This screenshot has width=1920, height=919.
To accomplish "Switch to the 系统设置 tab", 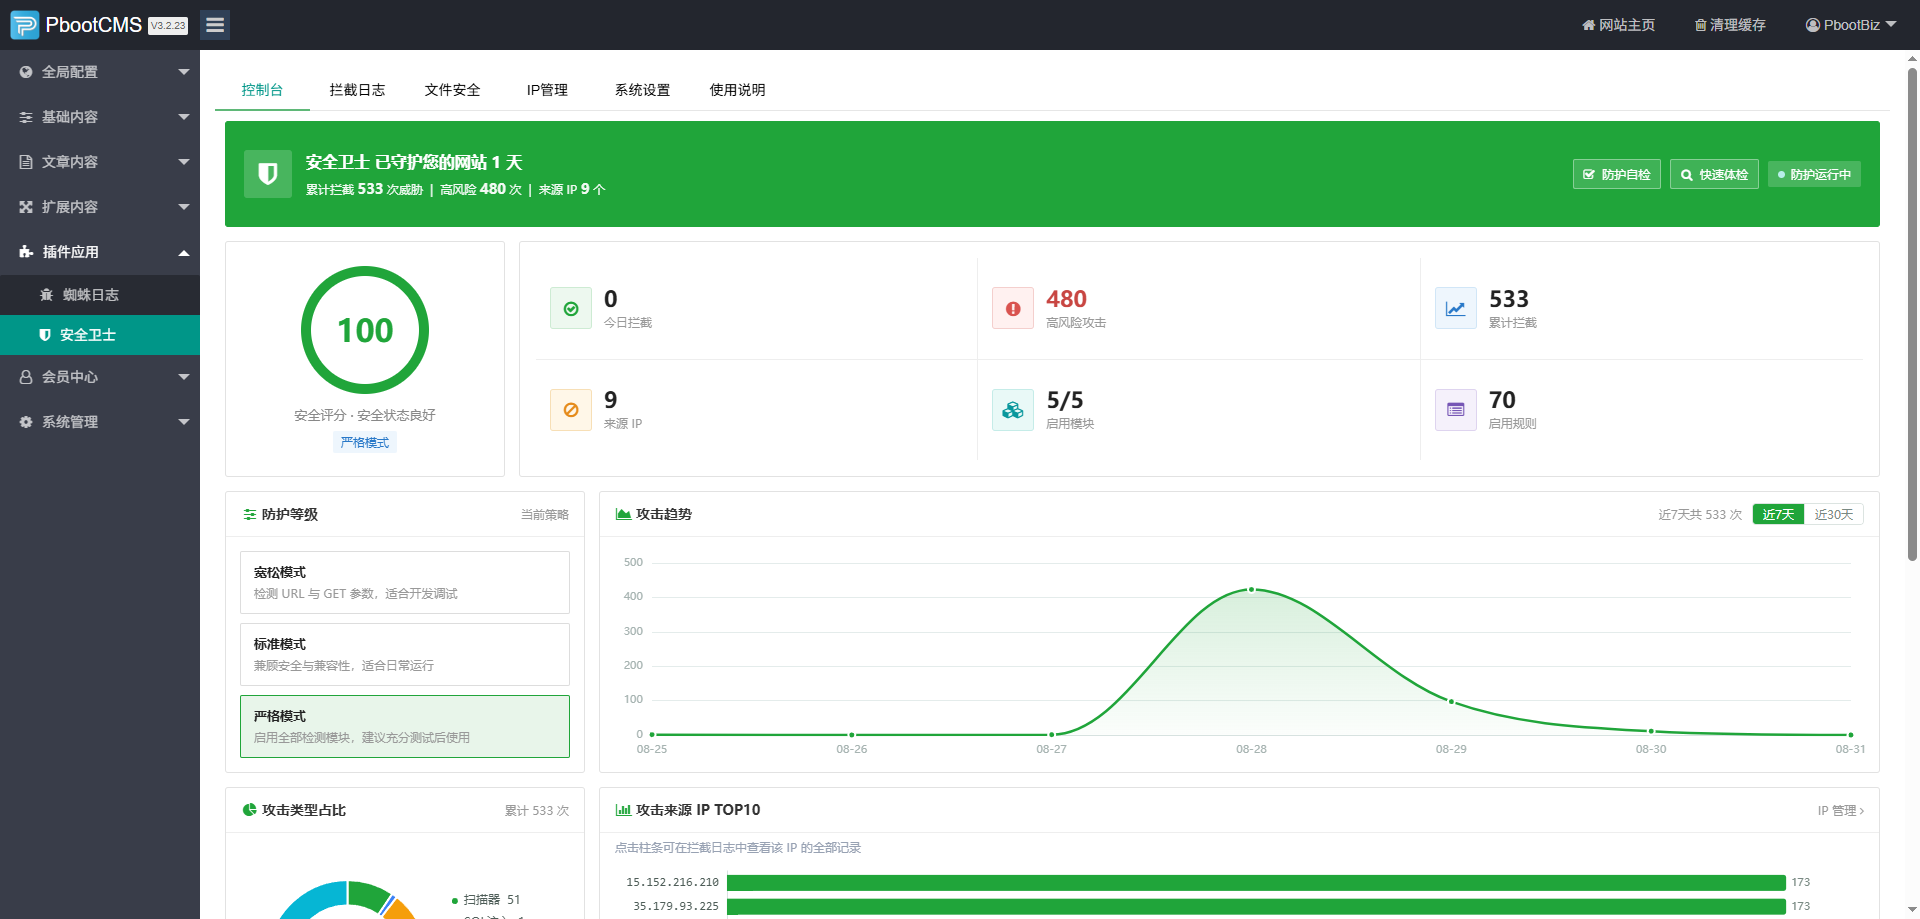I will point(642,90).
